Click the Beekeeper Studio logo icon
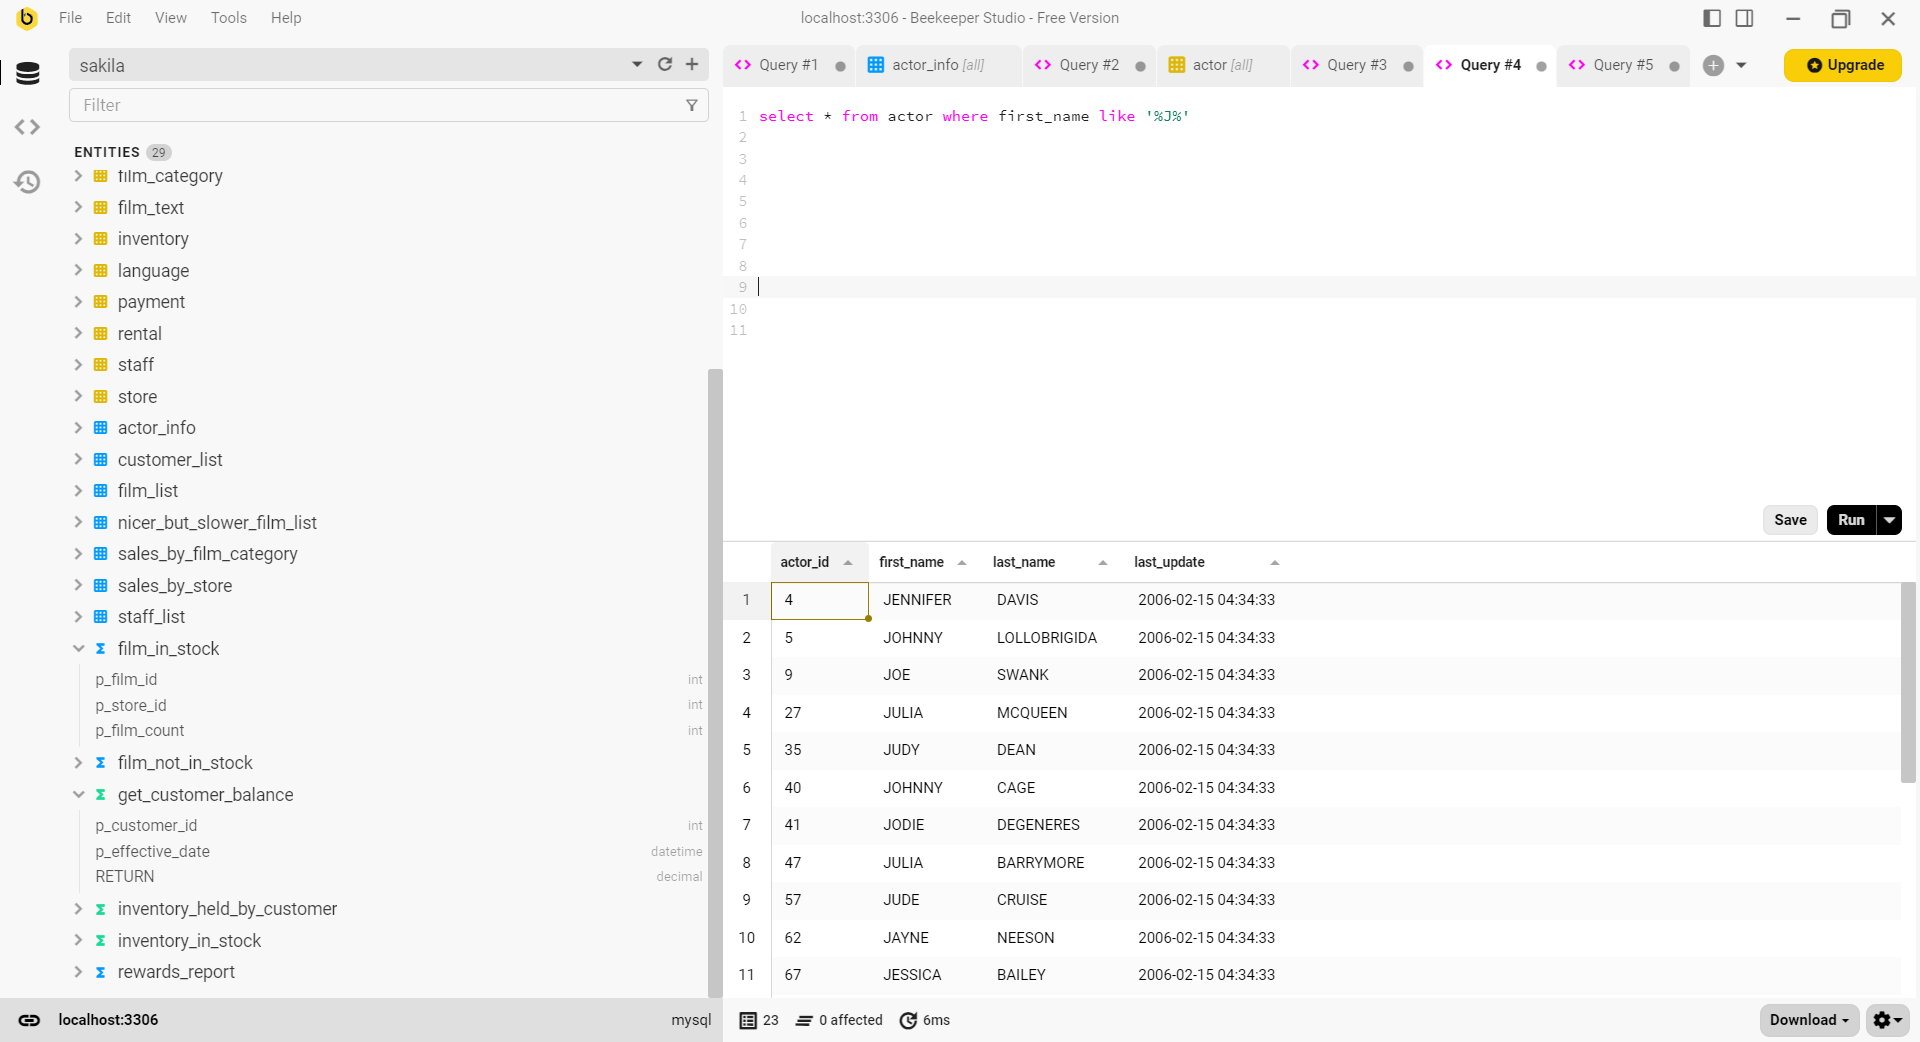Screen dimensions: 1920x1042 coord(26,17)
